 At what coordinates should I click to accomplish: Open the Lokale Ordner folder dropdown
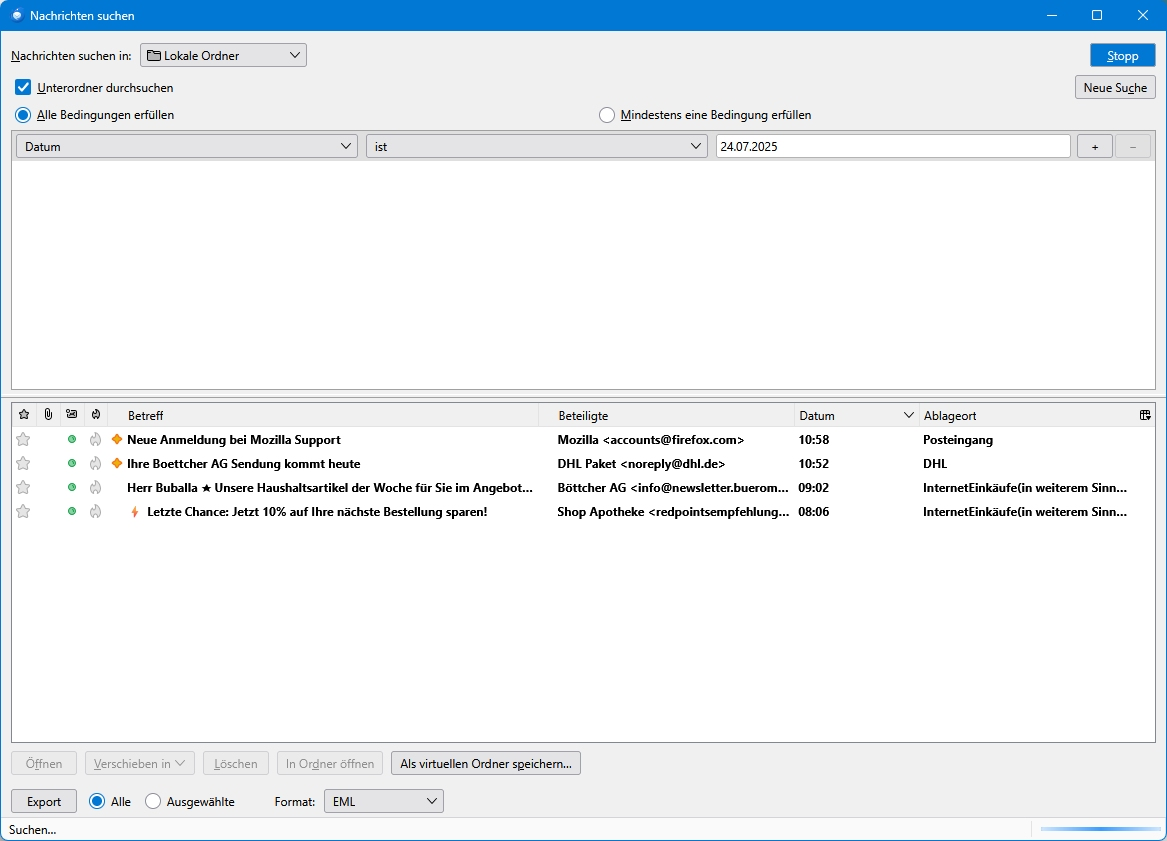tap(223, 56)
